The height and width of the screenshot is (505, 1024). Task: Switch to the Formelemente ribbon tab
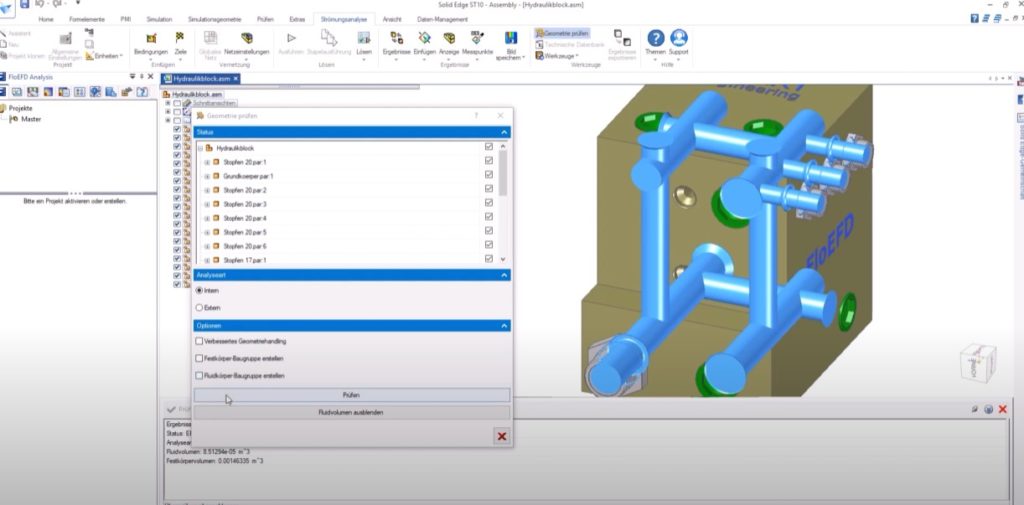pos(87,20)
